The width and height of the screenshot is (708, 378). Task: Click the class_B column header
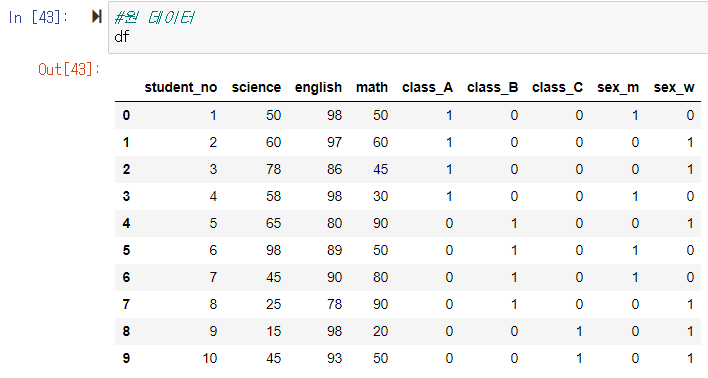pos(492,88)
